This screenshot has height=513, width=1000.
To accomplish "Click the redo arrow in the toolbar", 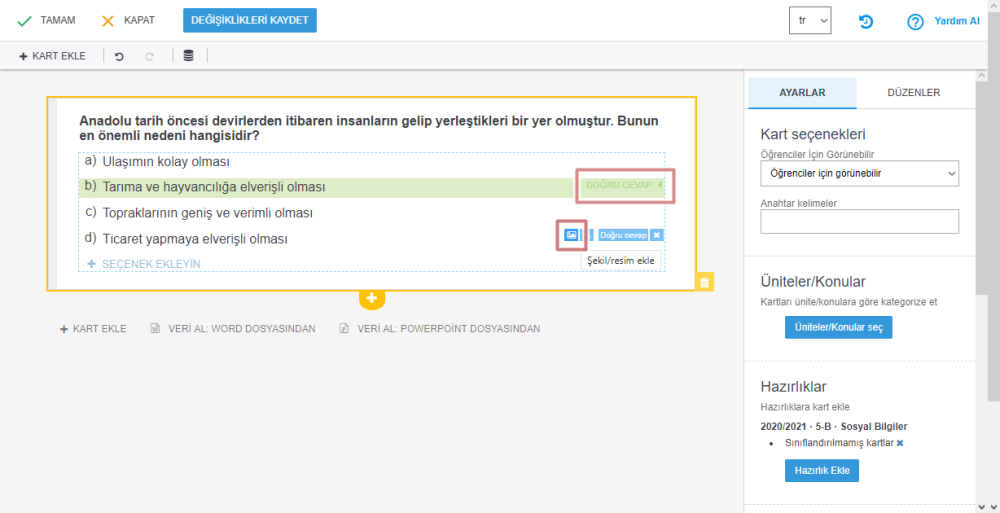I will click(149, 56).
